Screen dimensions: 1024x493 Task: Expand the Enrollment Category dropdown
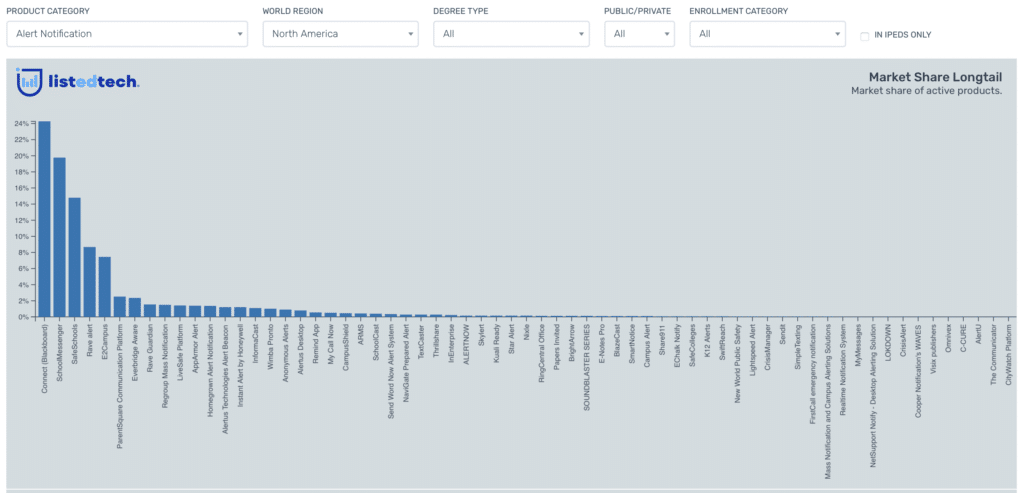point(767,34)
